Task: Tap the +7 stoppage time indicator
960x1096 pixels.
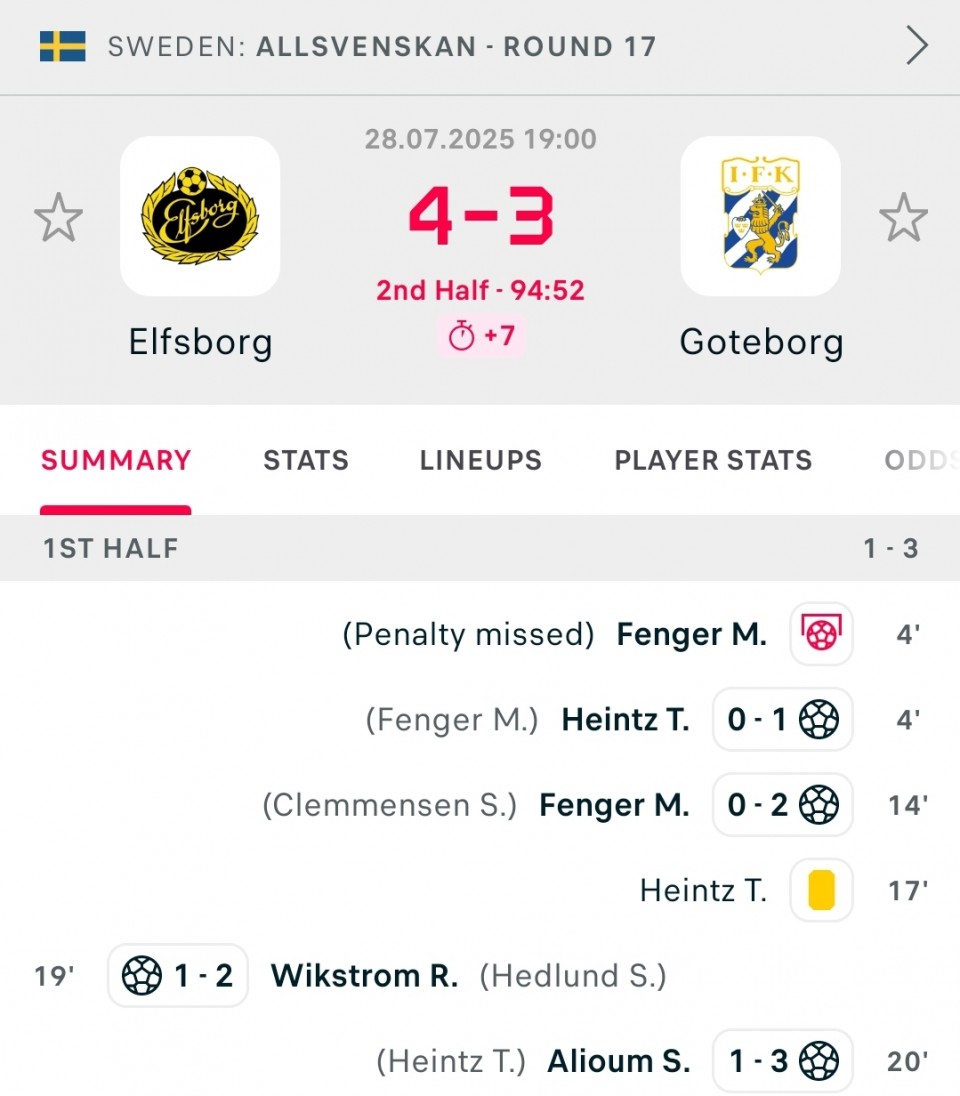Action: coord(481,336)
